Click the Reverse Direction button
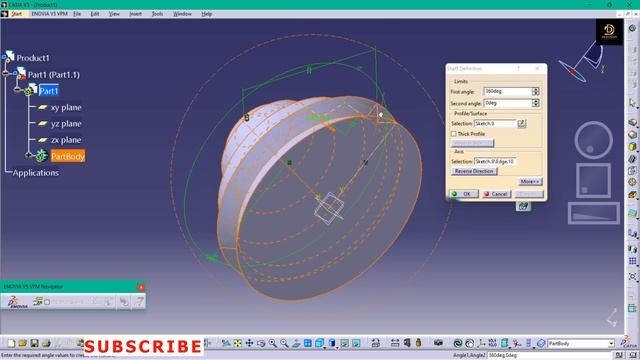The height and width of the screenshot is (360, 640). click(474, 171)
